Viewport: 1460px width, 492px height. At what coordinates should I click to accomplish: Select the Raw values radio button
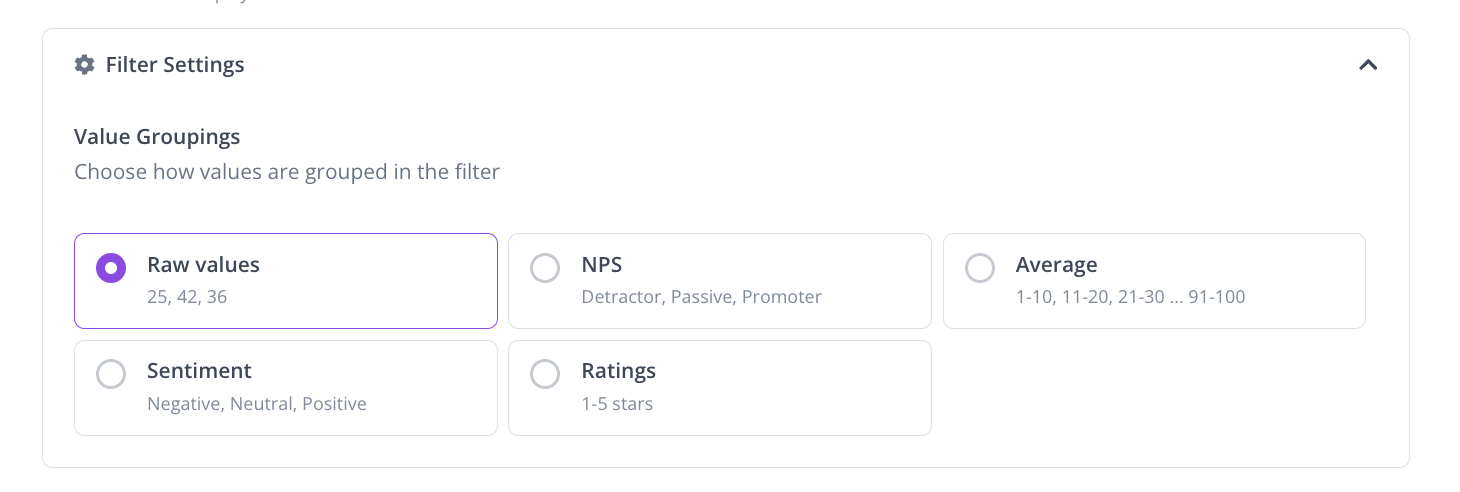[x=111, y=268]
